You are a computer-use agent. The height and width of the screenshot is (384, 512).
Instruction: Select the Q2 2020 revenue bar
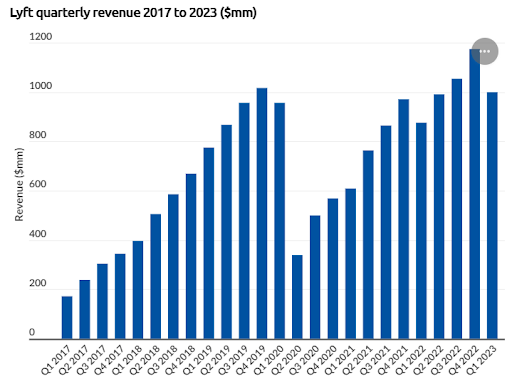[x=297, y=297]
